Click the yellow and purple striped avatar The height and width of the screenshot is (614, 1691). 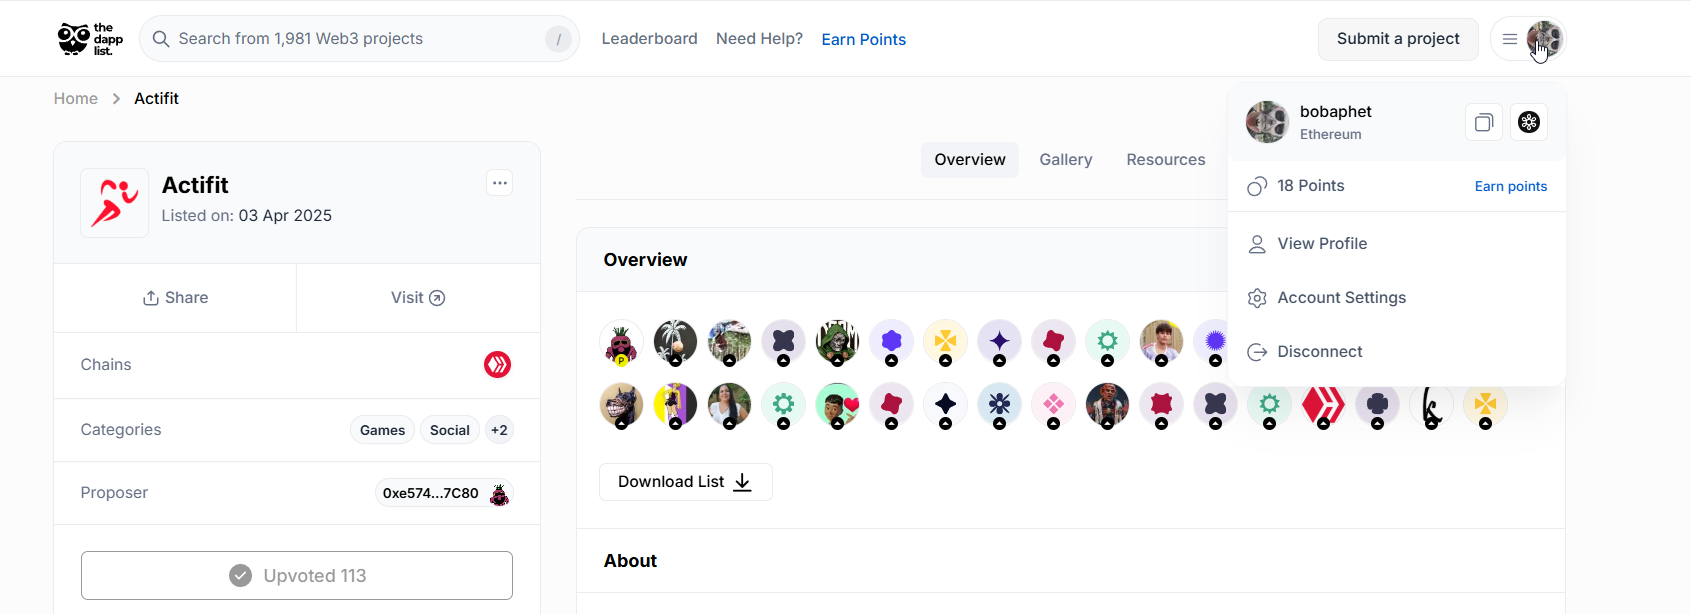pyautogui.click(x=675, y=404)
